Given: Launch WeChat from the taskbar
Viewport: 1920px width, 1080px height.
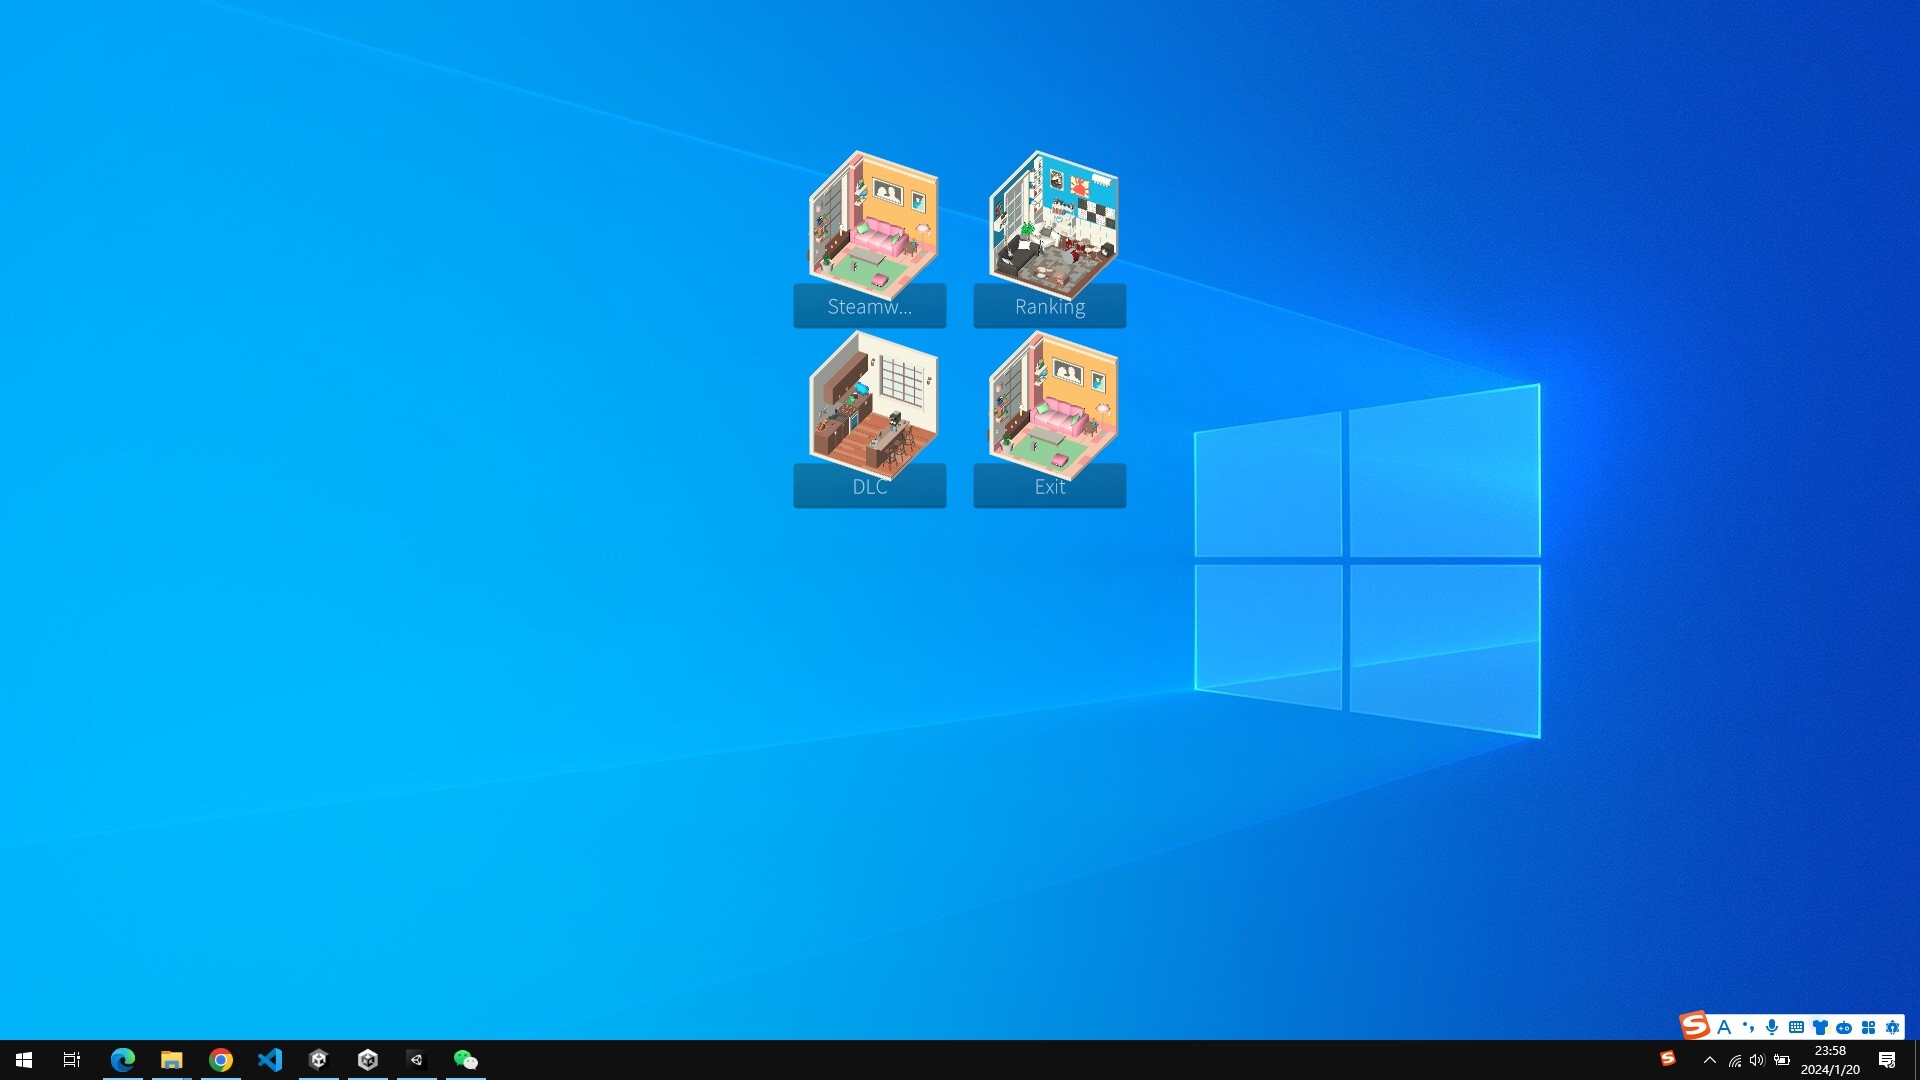Looking at the screenshot, I should click(465, 1061).
